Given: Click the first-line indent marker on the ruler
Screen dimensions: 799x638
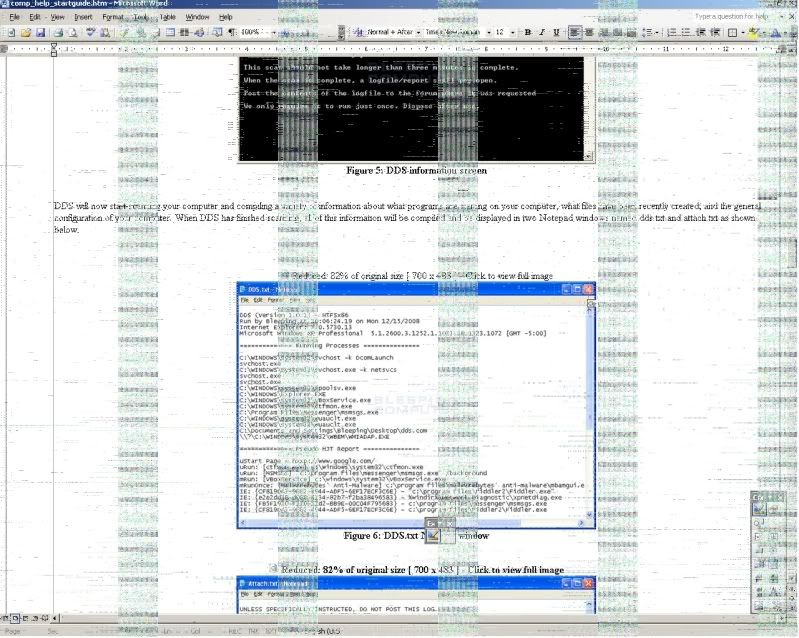Looking at the screenshot, I should [54, 46].
